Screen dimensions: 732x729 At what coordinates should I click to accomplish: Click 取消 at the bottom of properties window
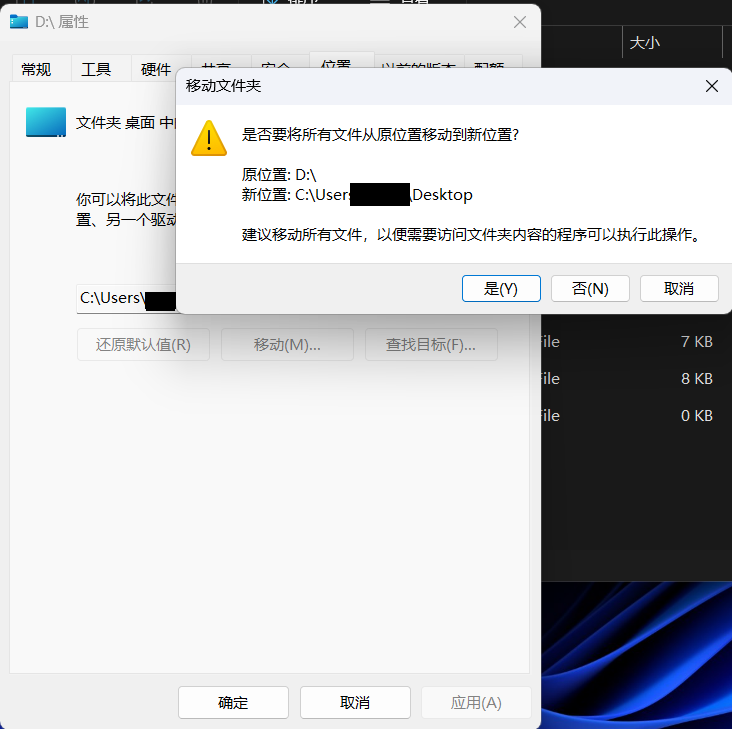(355, 702)
